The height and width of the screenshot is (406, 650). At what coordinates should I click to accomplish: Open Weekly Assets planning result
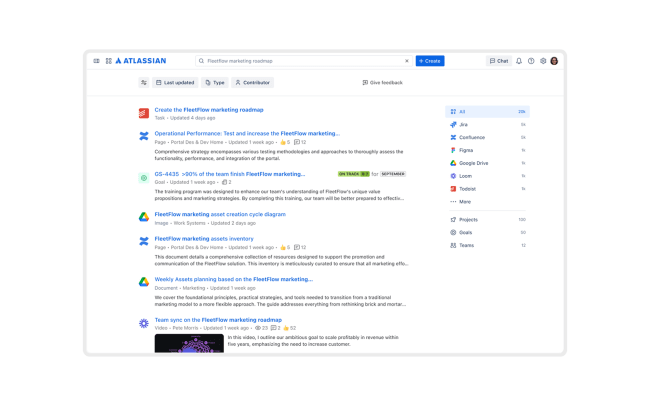coord(234,280)
